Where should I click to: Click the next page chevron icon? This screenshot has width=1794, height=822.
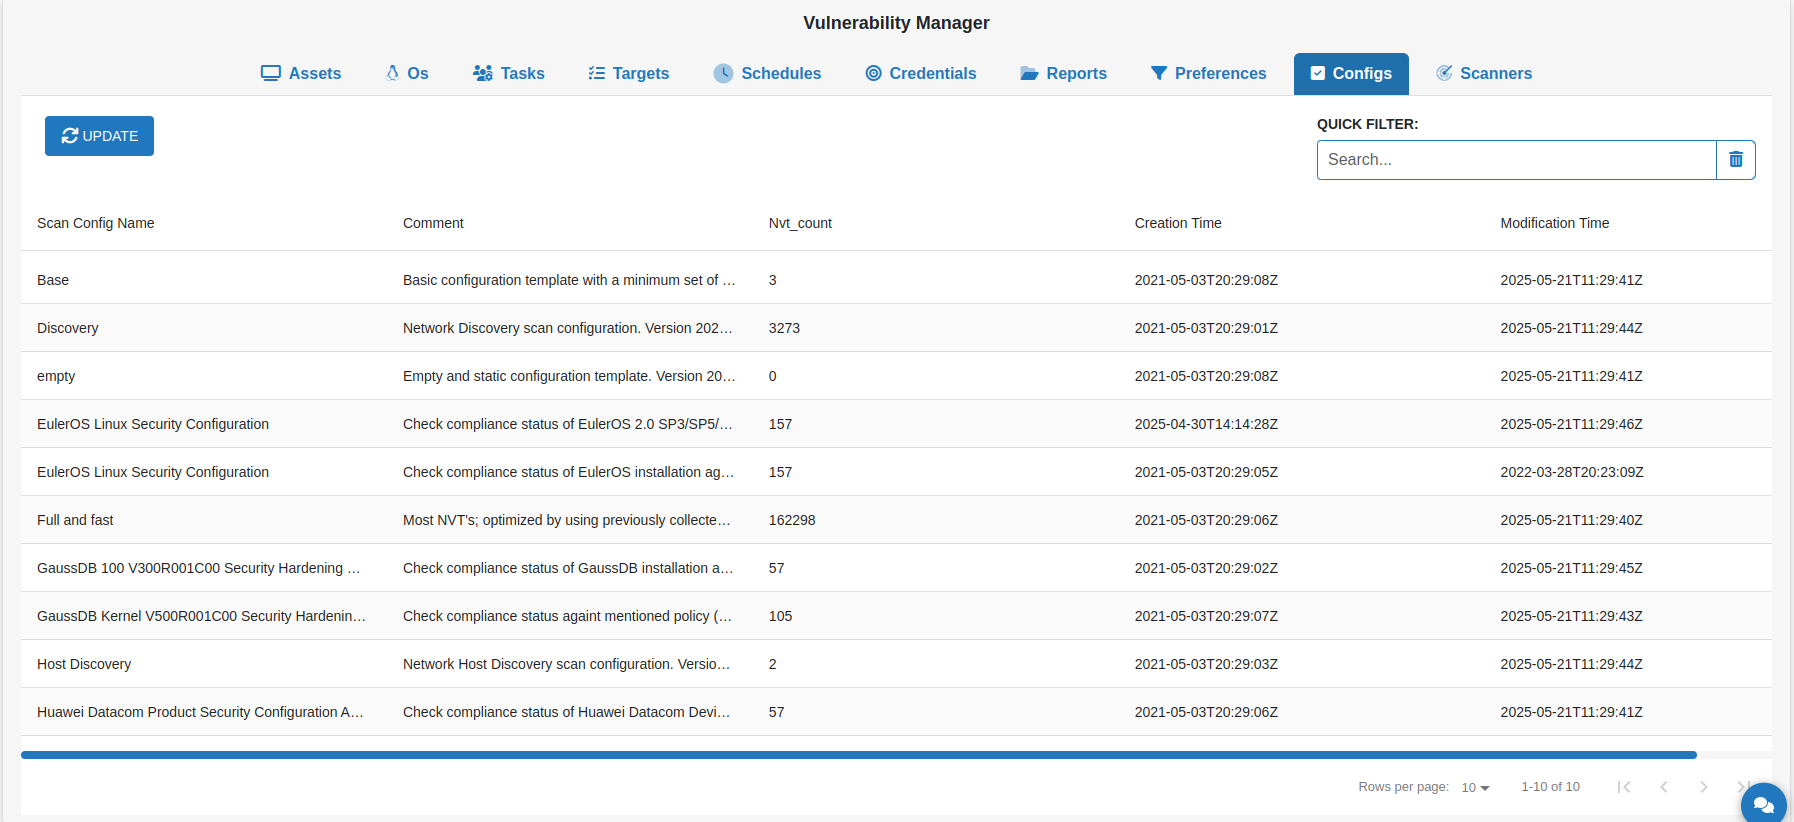(1703, 787)
